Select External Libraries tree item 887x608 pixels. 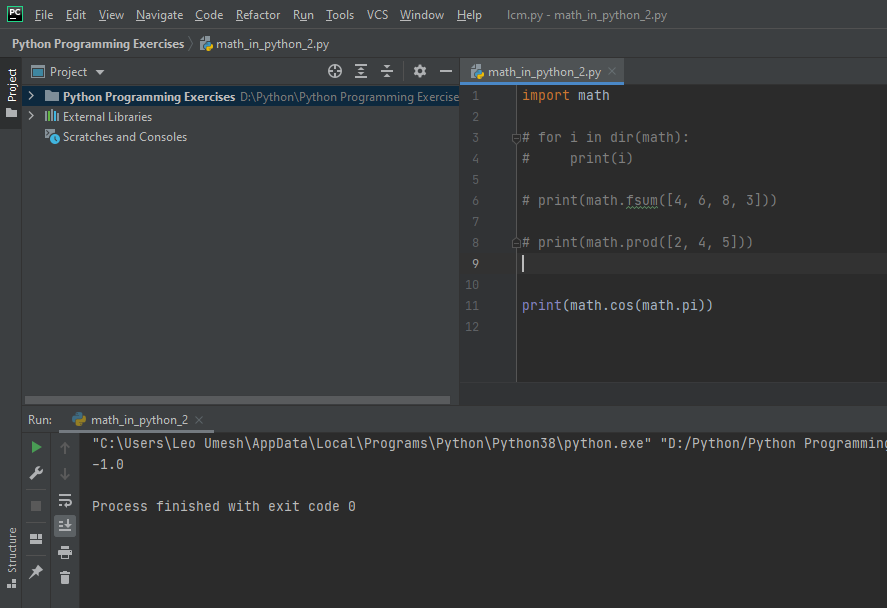pyautogui.click(x=107, y=117)
